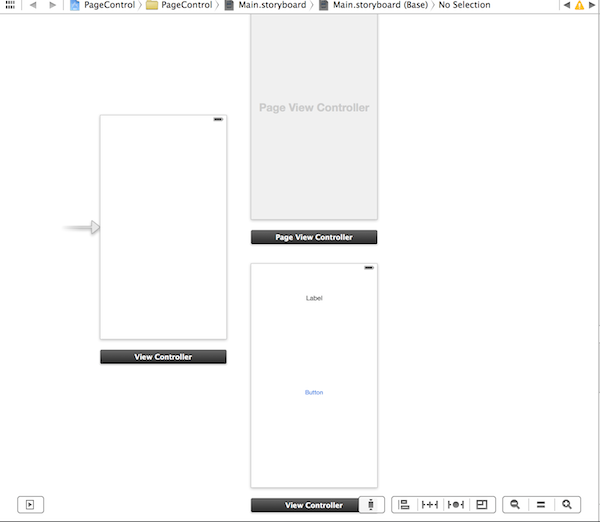Select the Page View Controller title bar

314,237
